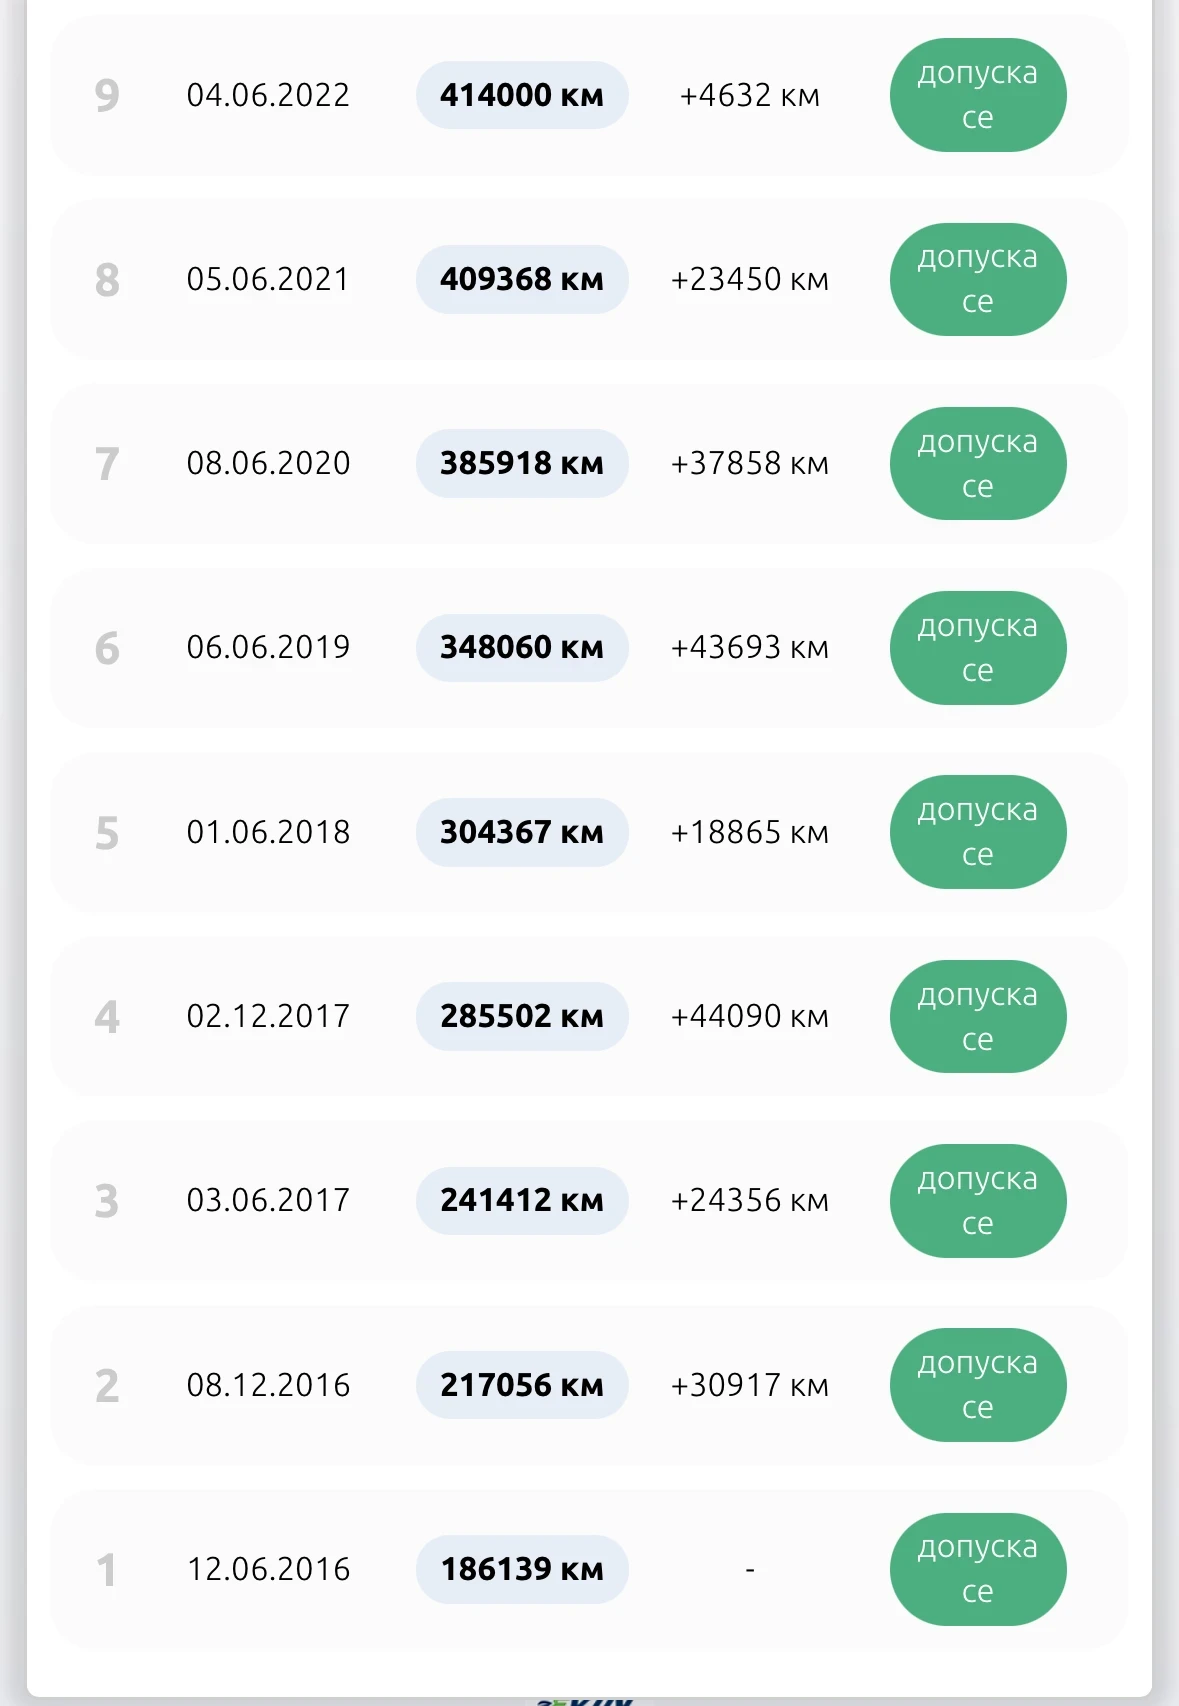Click the date 12.06.2016
Viewport: 1179px width, 1706px height.
(x=268, y=1569)
